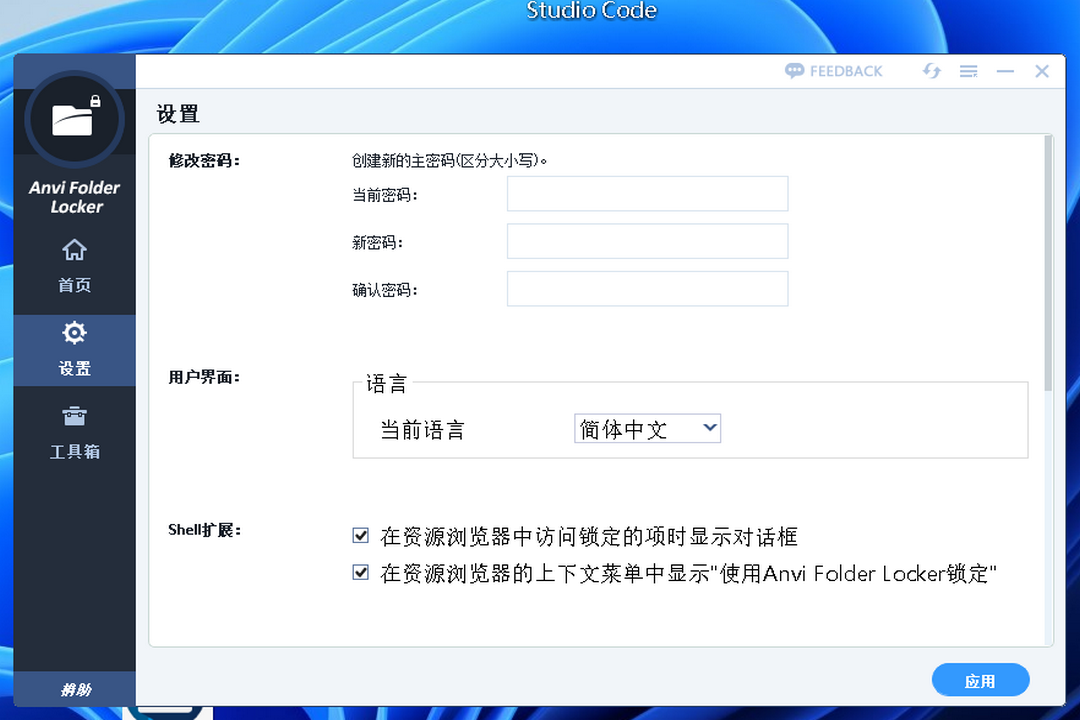Expand the 简体中文 combo box arrow
This screenshot has width=1080, height=720.
point(710,427)
